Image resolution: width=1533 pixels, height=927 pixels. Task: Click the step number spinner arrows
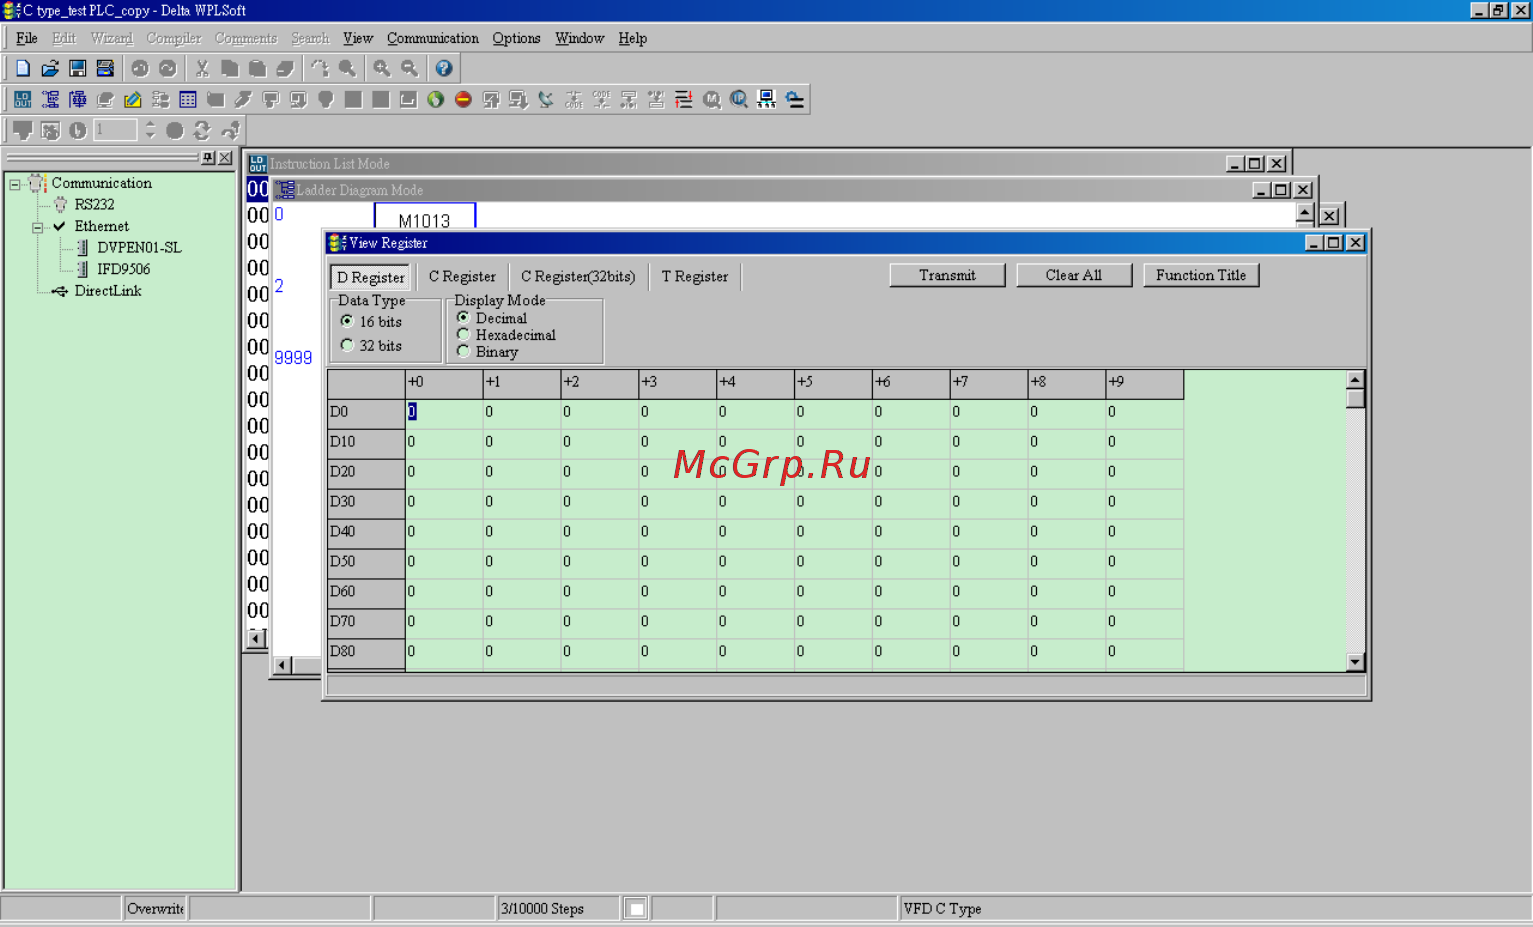[x=150, y=130]
